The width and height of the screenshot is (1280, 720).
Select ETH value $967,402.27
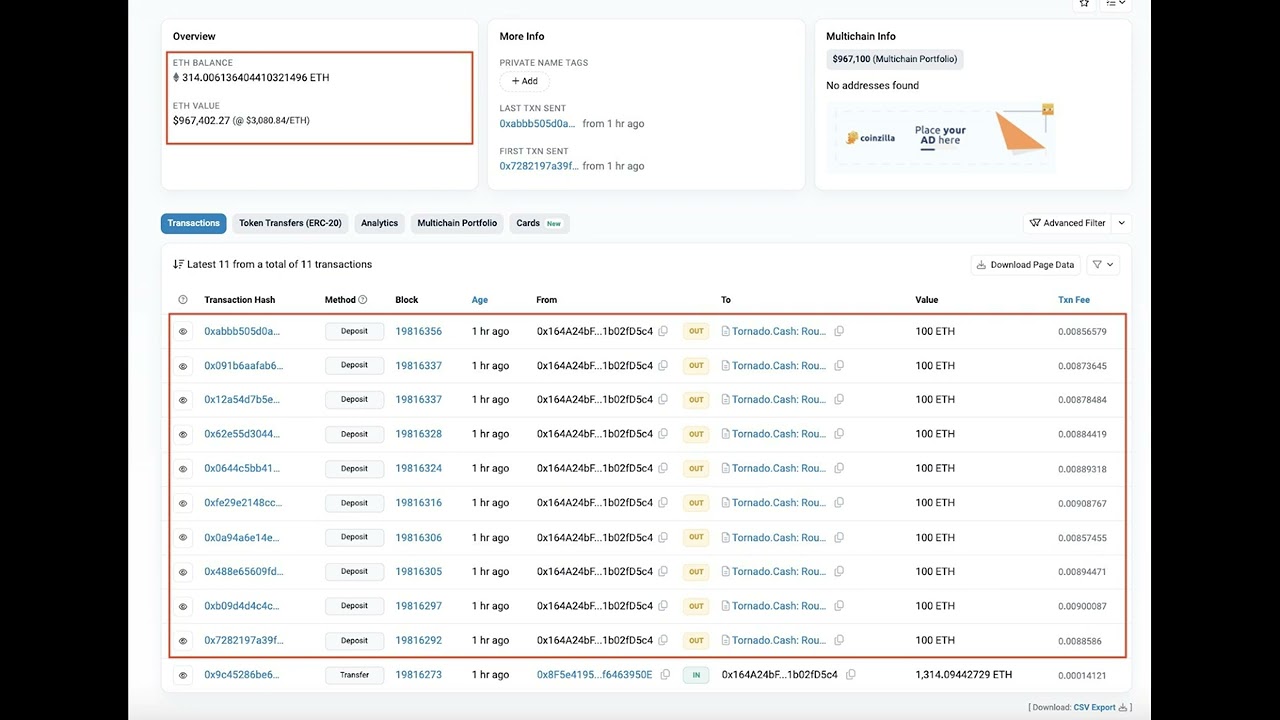click(201, 120)
